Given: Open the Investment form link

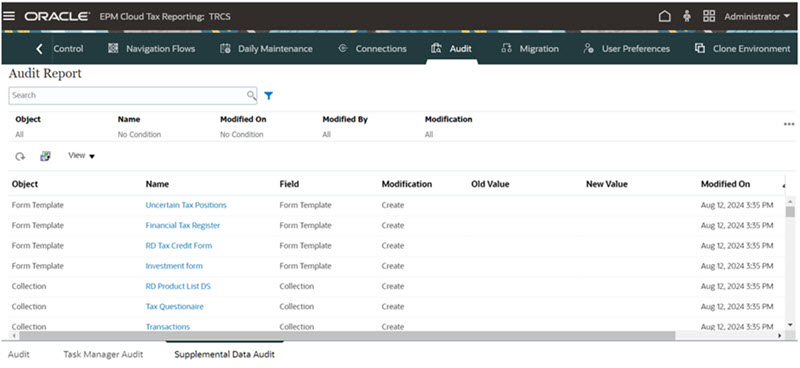Looking at the screenshot, I should pos(174,266).
